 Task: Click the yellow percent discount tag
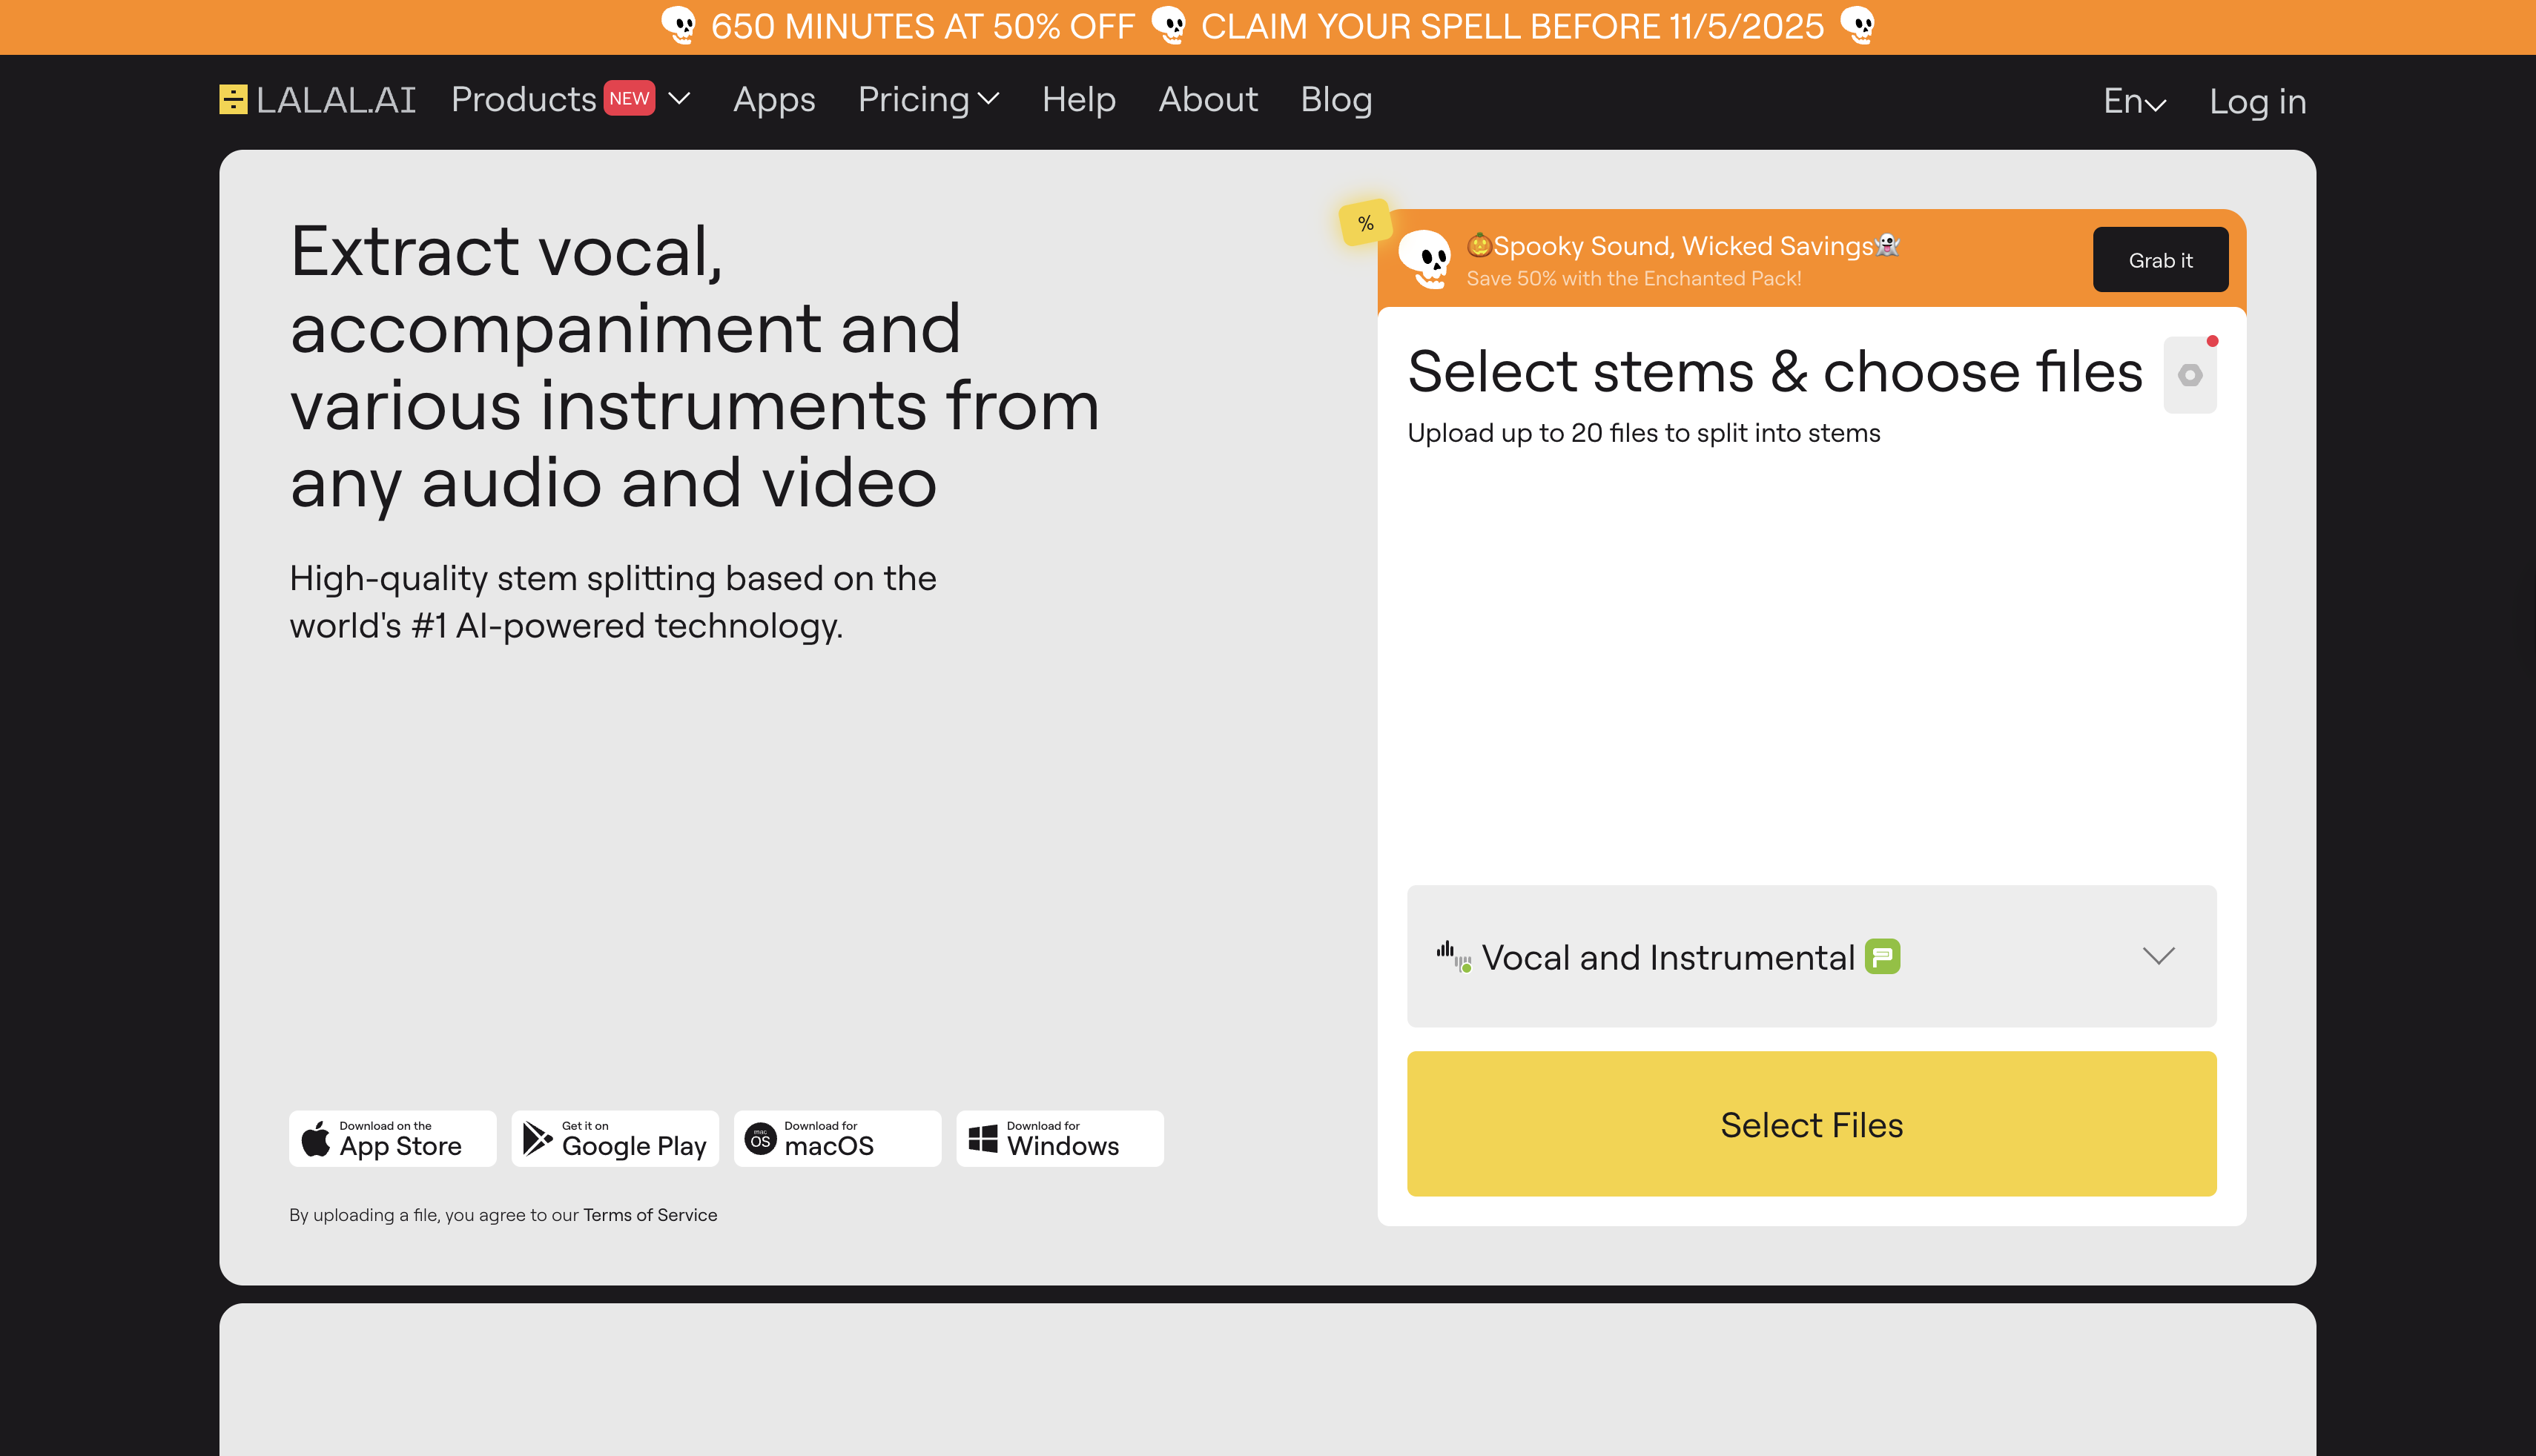[x=1365, y=223]
